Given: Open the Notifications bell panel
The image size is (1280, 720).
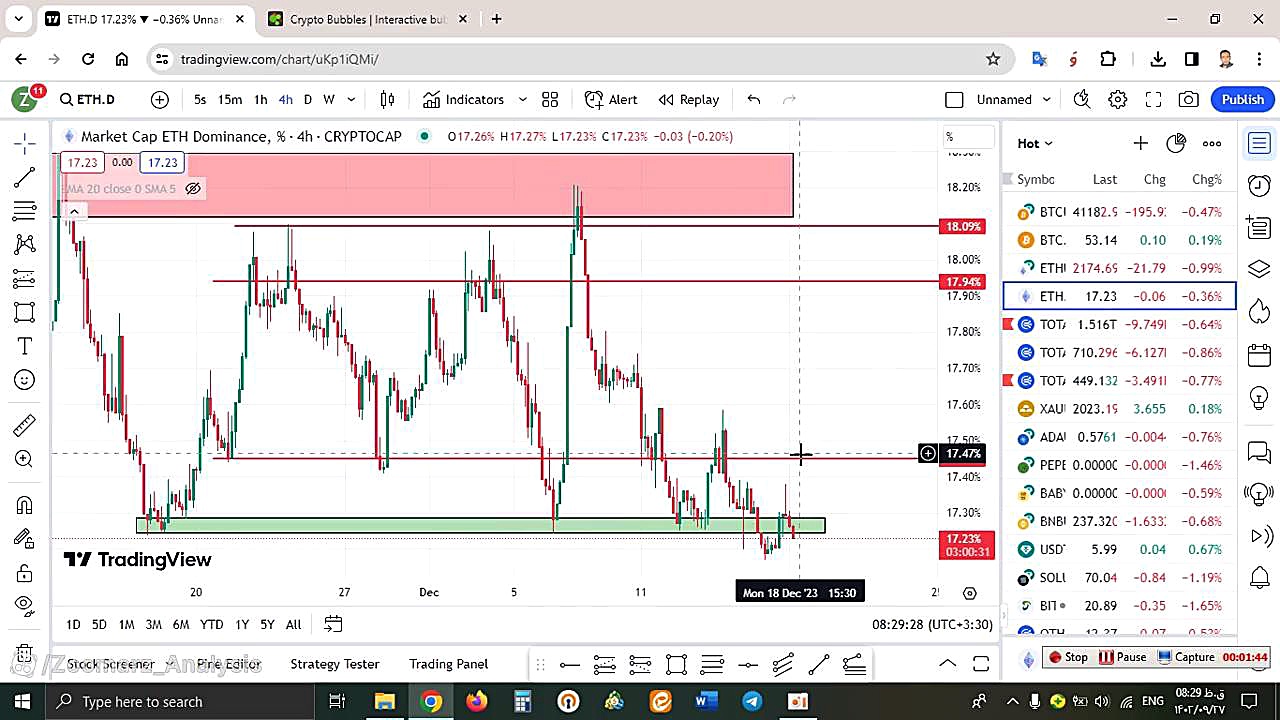Looking at the screenshot, I should click(x=1259, y=578).
